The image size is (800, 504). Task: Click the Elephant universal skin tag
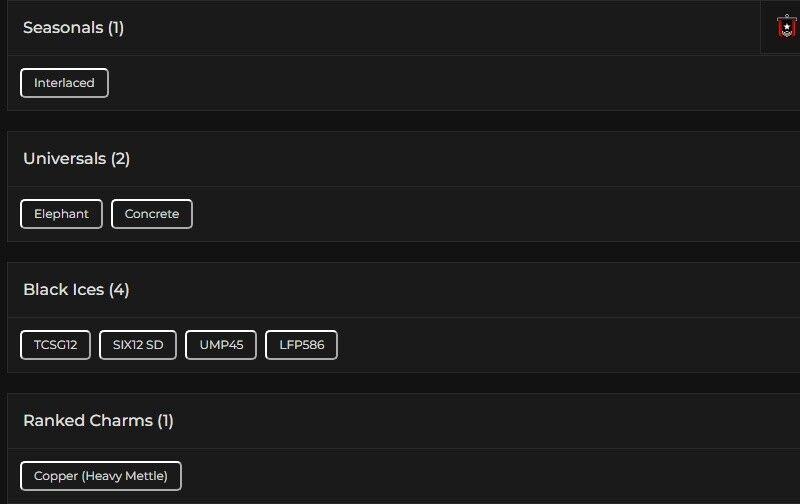point(61,214)
